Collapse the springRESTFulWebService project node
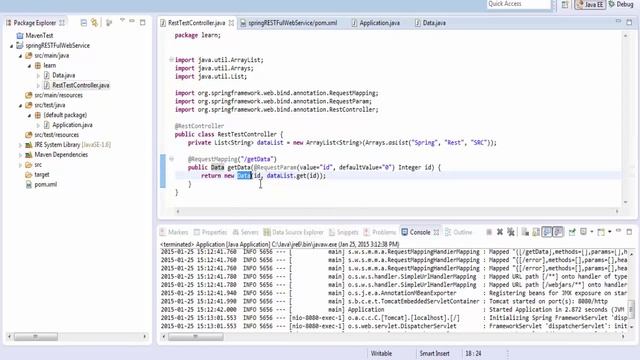 coord(11,46)
